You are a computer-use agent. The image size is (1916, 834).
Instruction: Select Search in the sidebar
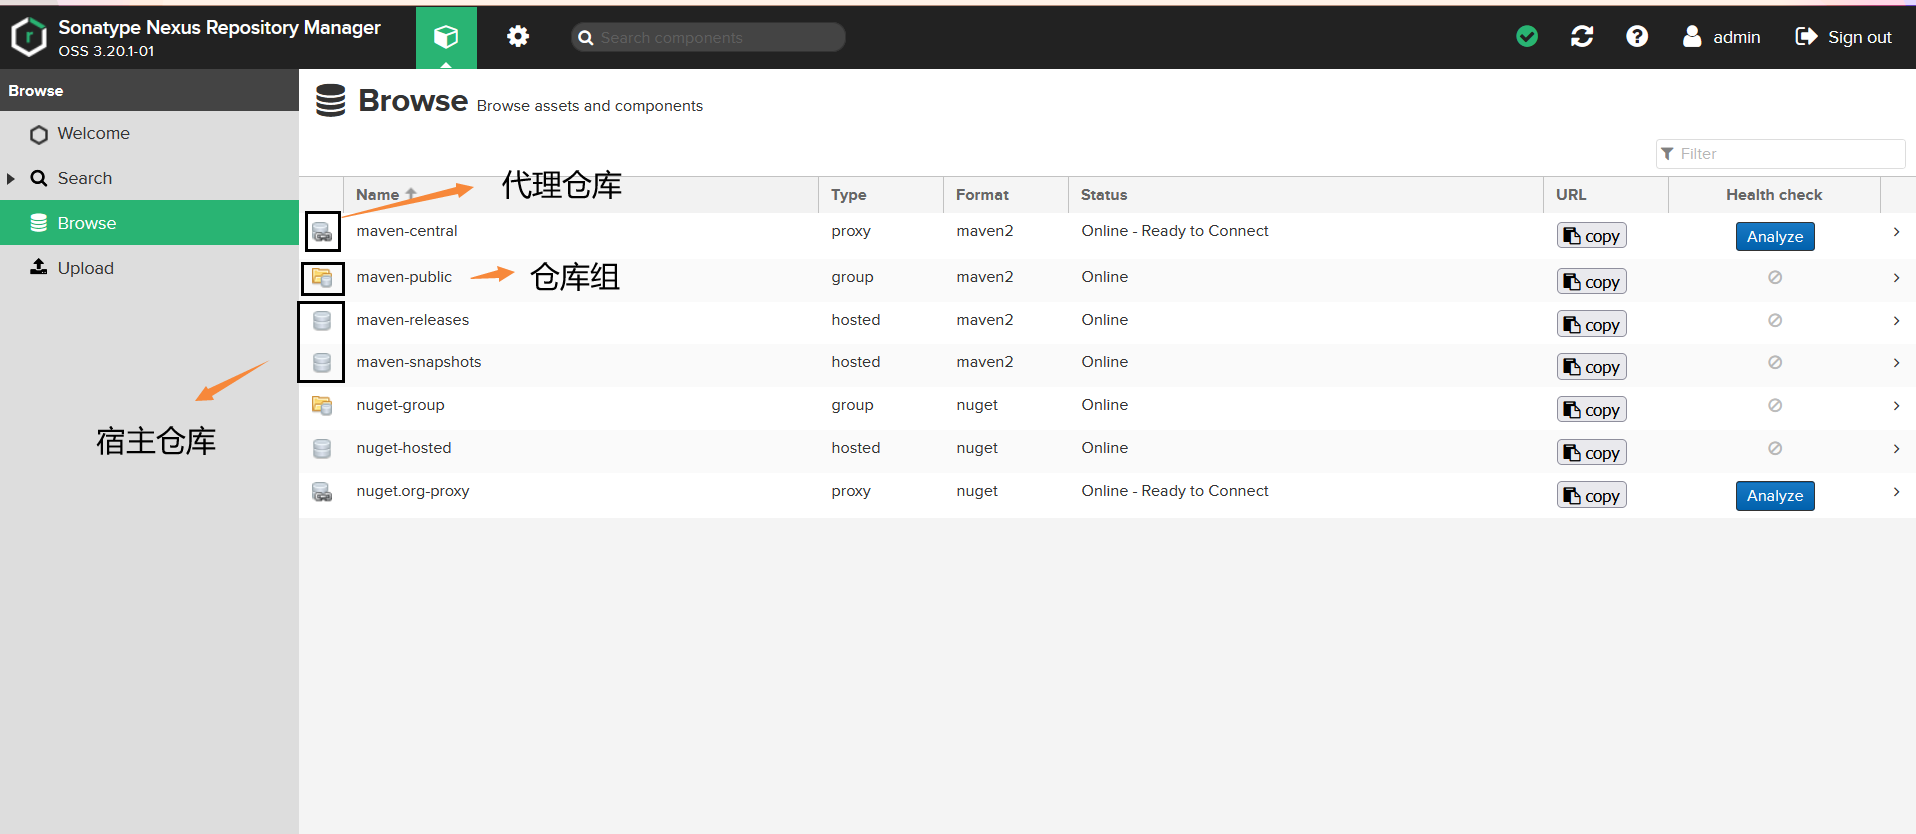point(150,178)
